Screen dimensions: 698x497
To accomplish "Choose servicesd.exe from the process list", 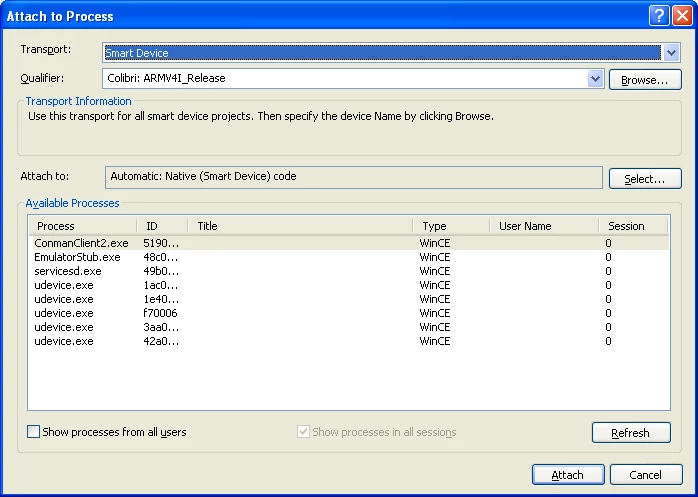I will [x=68, y=271].
